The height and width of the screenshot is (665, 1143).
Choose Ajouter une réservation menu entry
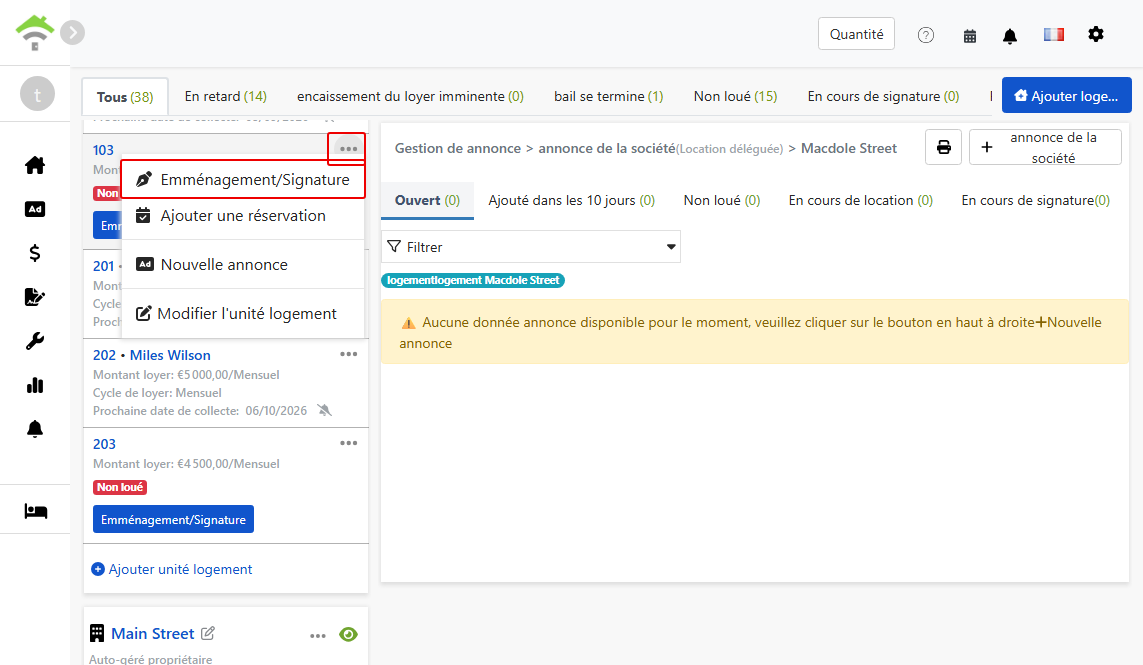tap(243, 216)
